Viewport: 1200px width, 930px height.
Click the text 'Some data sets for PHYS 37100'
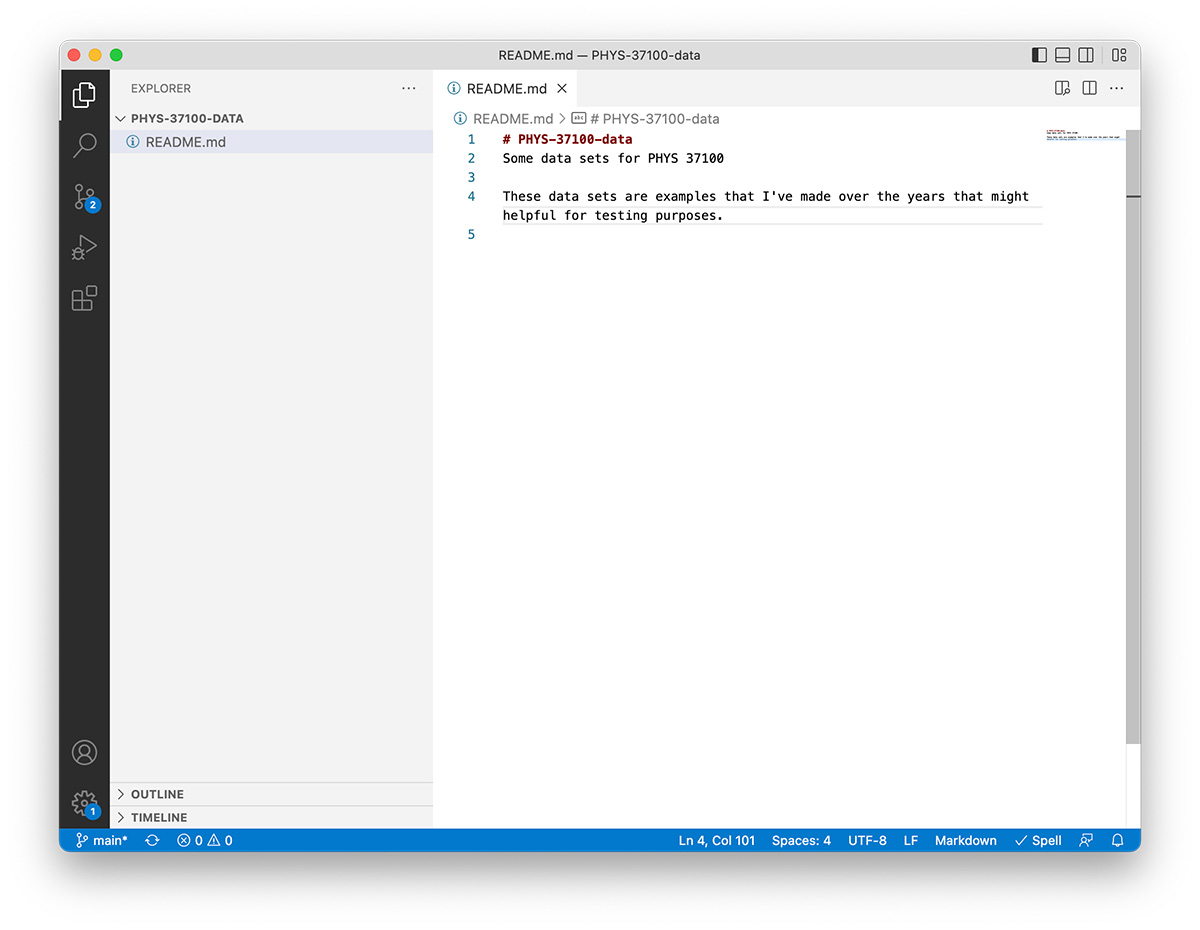click(x=613, y=158)
